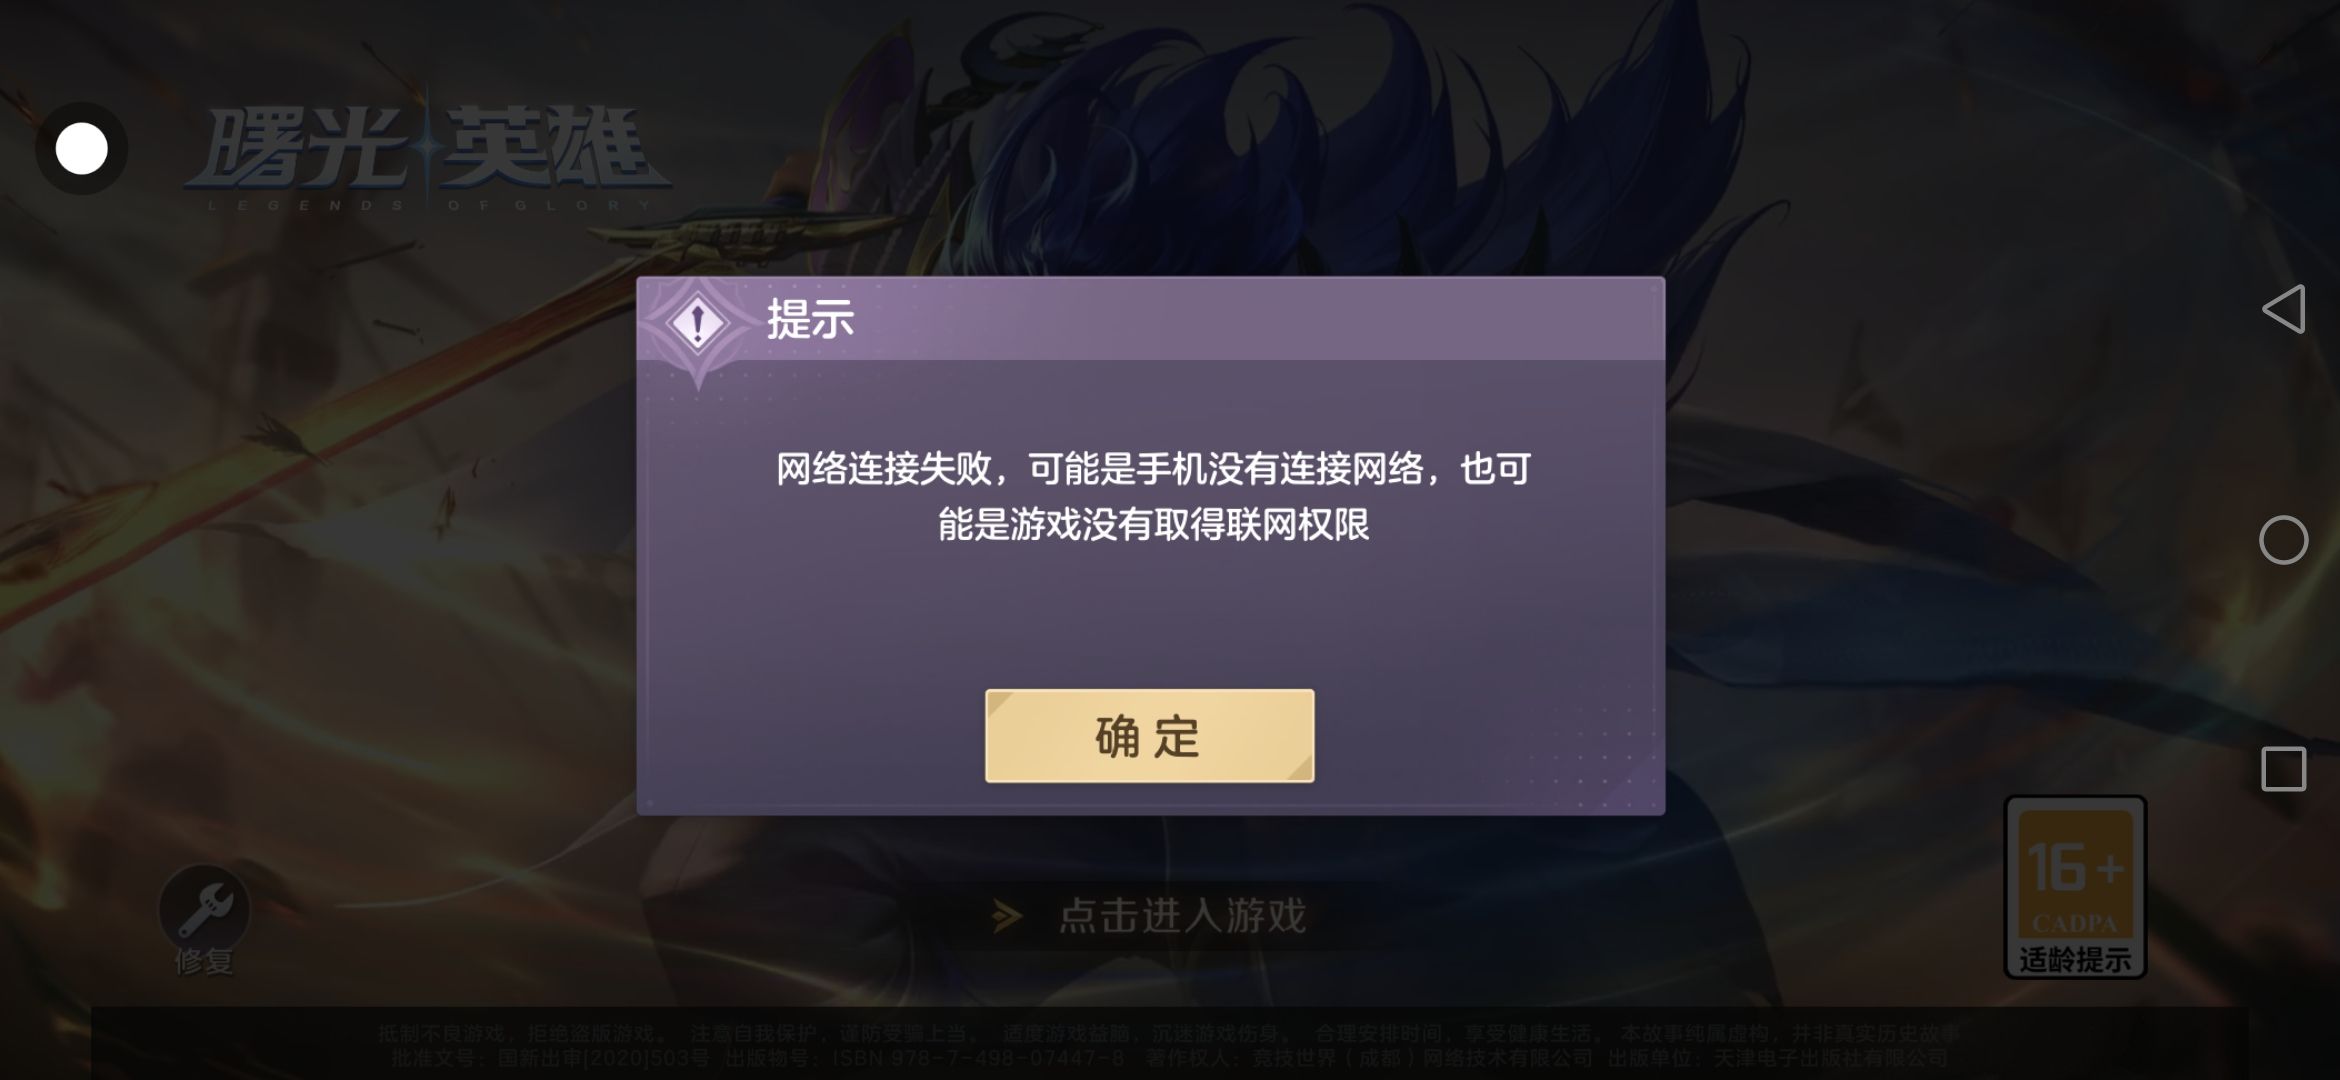Click the 提示 dialog title

coord(810,320)
